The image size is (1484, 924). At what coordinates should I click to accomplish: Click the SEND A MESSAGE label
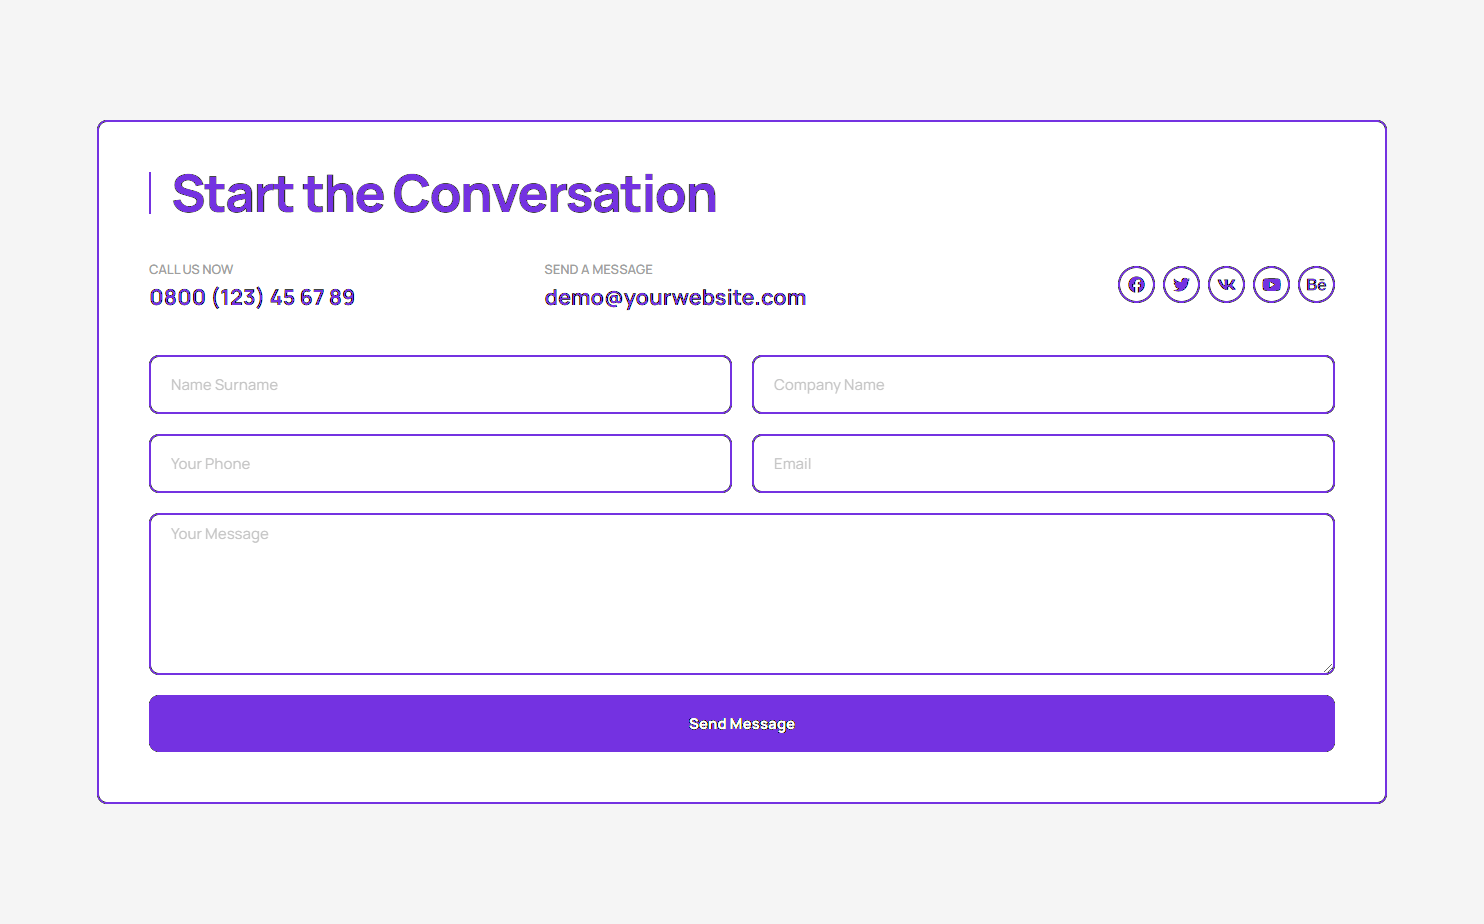tap(598, 270)
